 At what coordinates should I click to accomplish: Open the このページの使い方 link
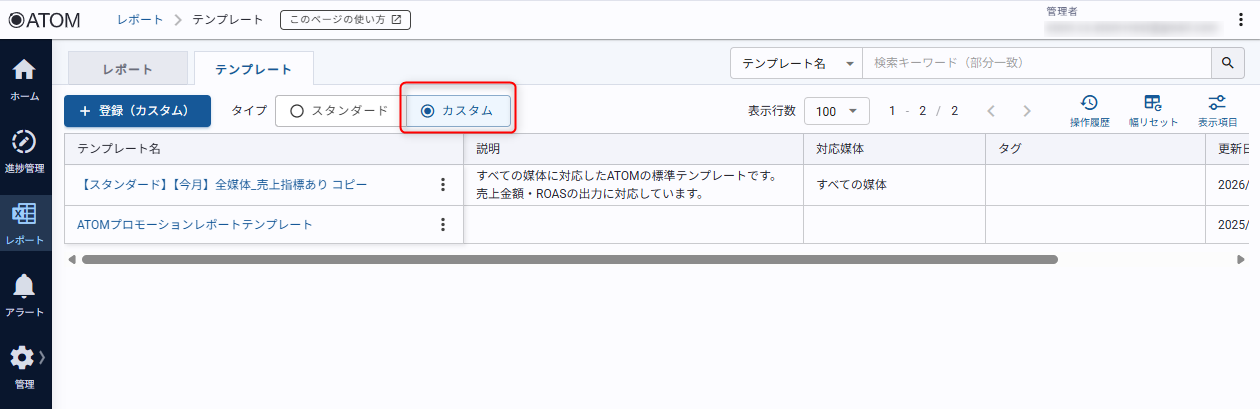345,19
